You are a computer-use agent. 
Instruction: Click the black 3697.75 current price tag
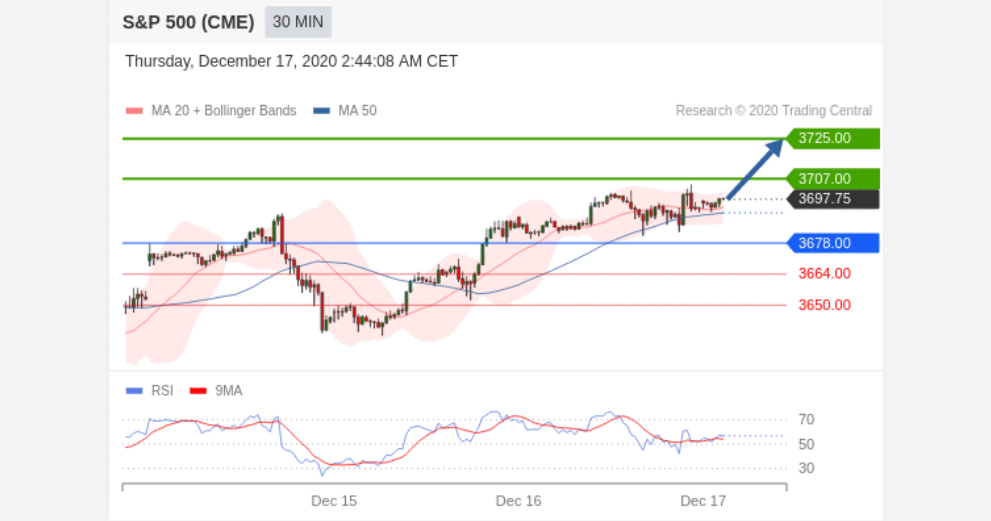(833, 199)
